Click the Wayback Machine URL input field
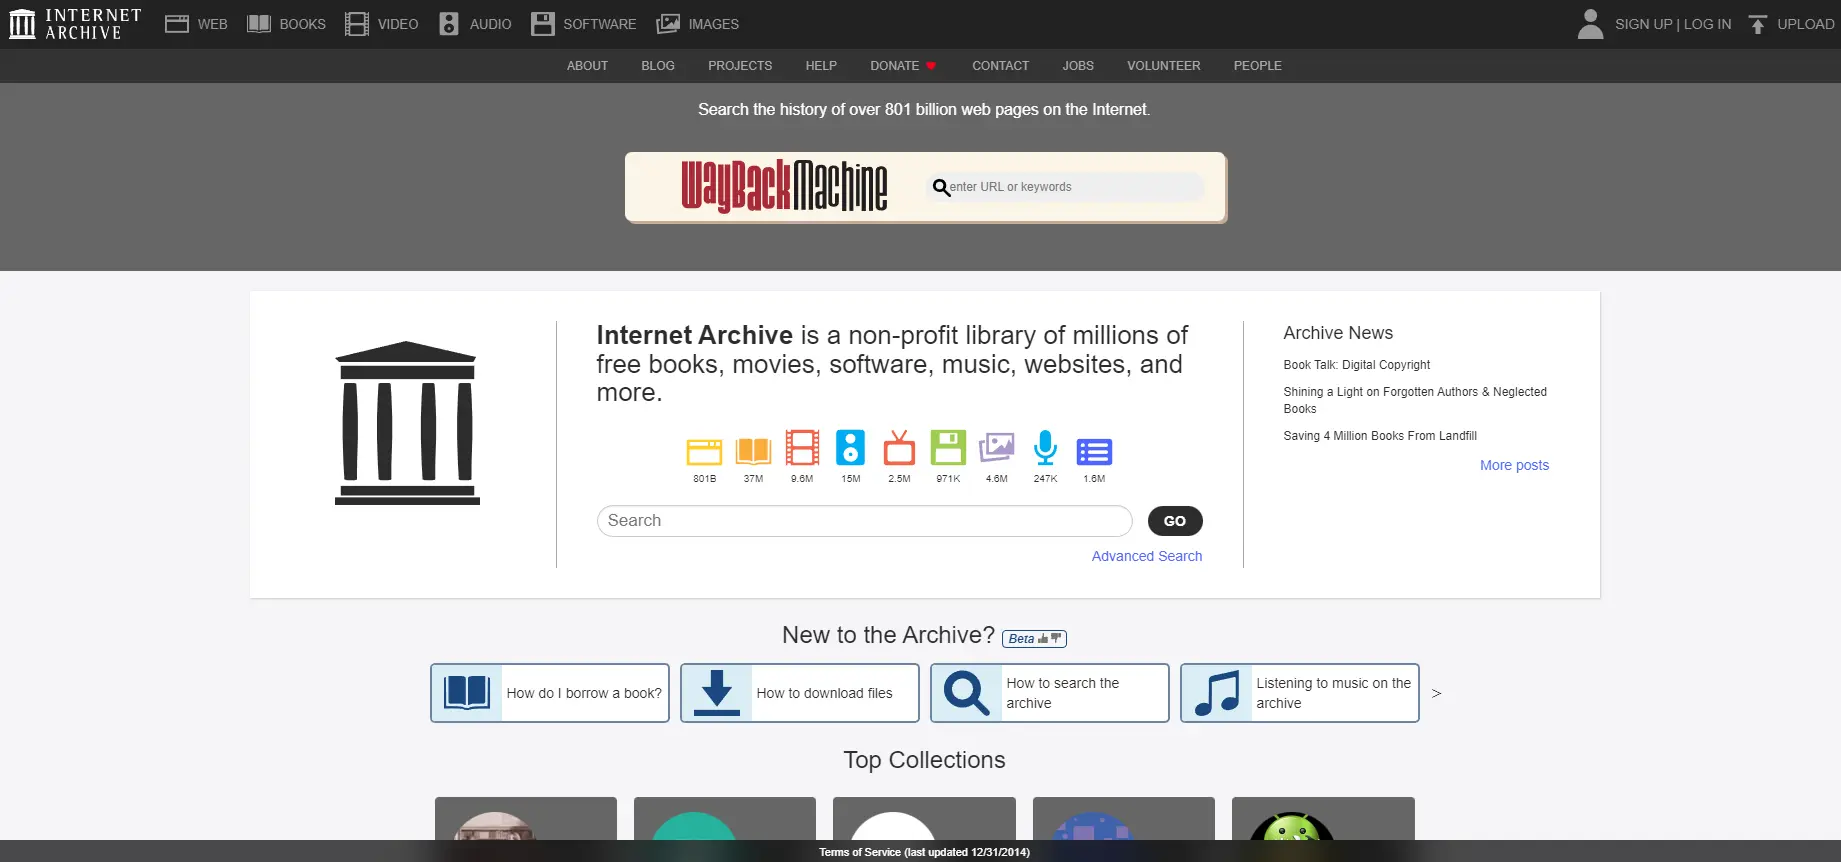Viewport: 1841px width, 862px height. [x=1070, y=187]
